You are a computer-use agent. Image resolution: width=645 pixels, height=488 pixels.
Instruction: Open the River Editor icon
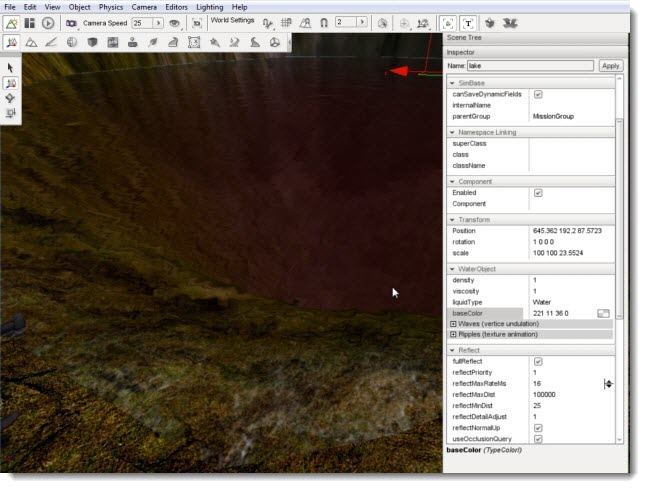234,42
